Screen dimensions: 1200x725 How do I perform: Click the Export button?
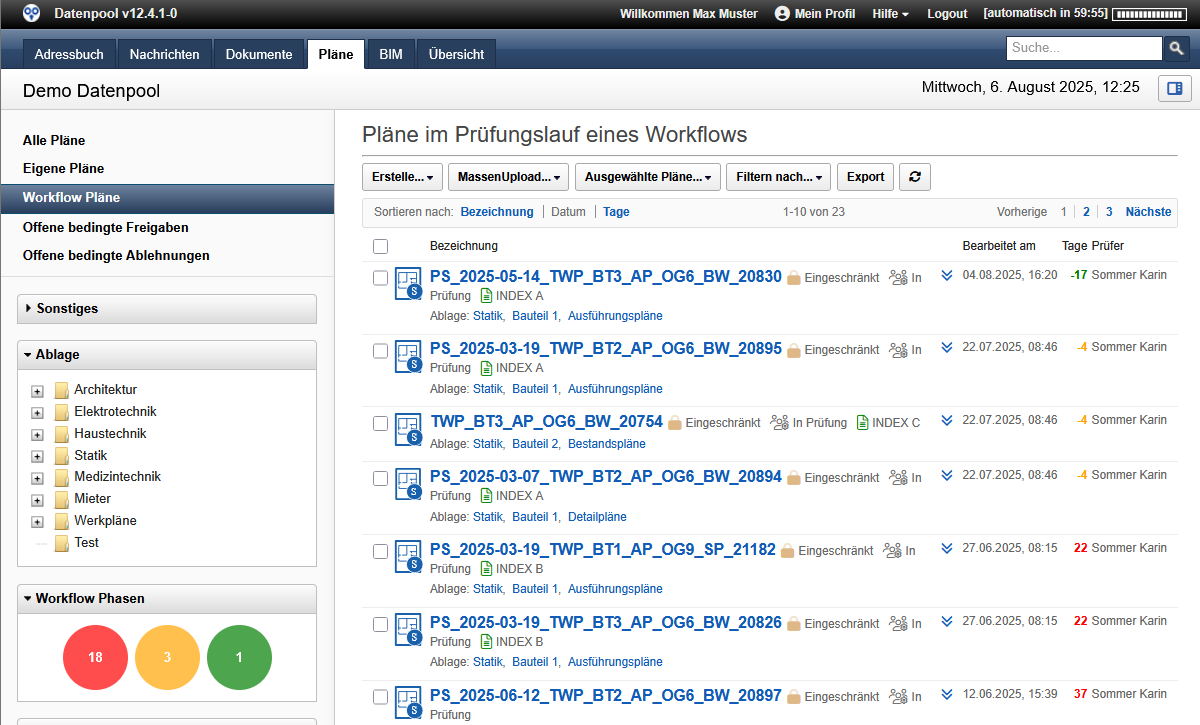point(864,176)
